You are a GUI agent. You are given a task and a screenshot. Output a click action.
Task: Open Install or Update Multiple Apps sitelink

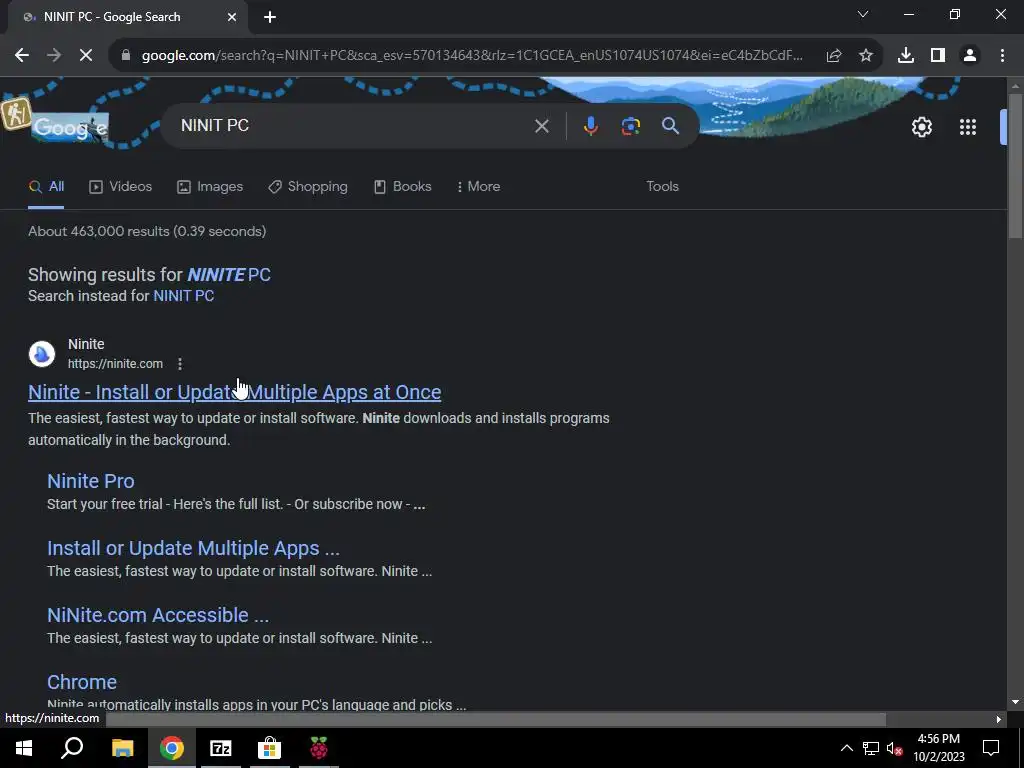pyautogui.click(x=193, y=548)
